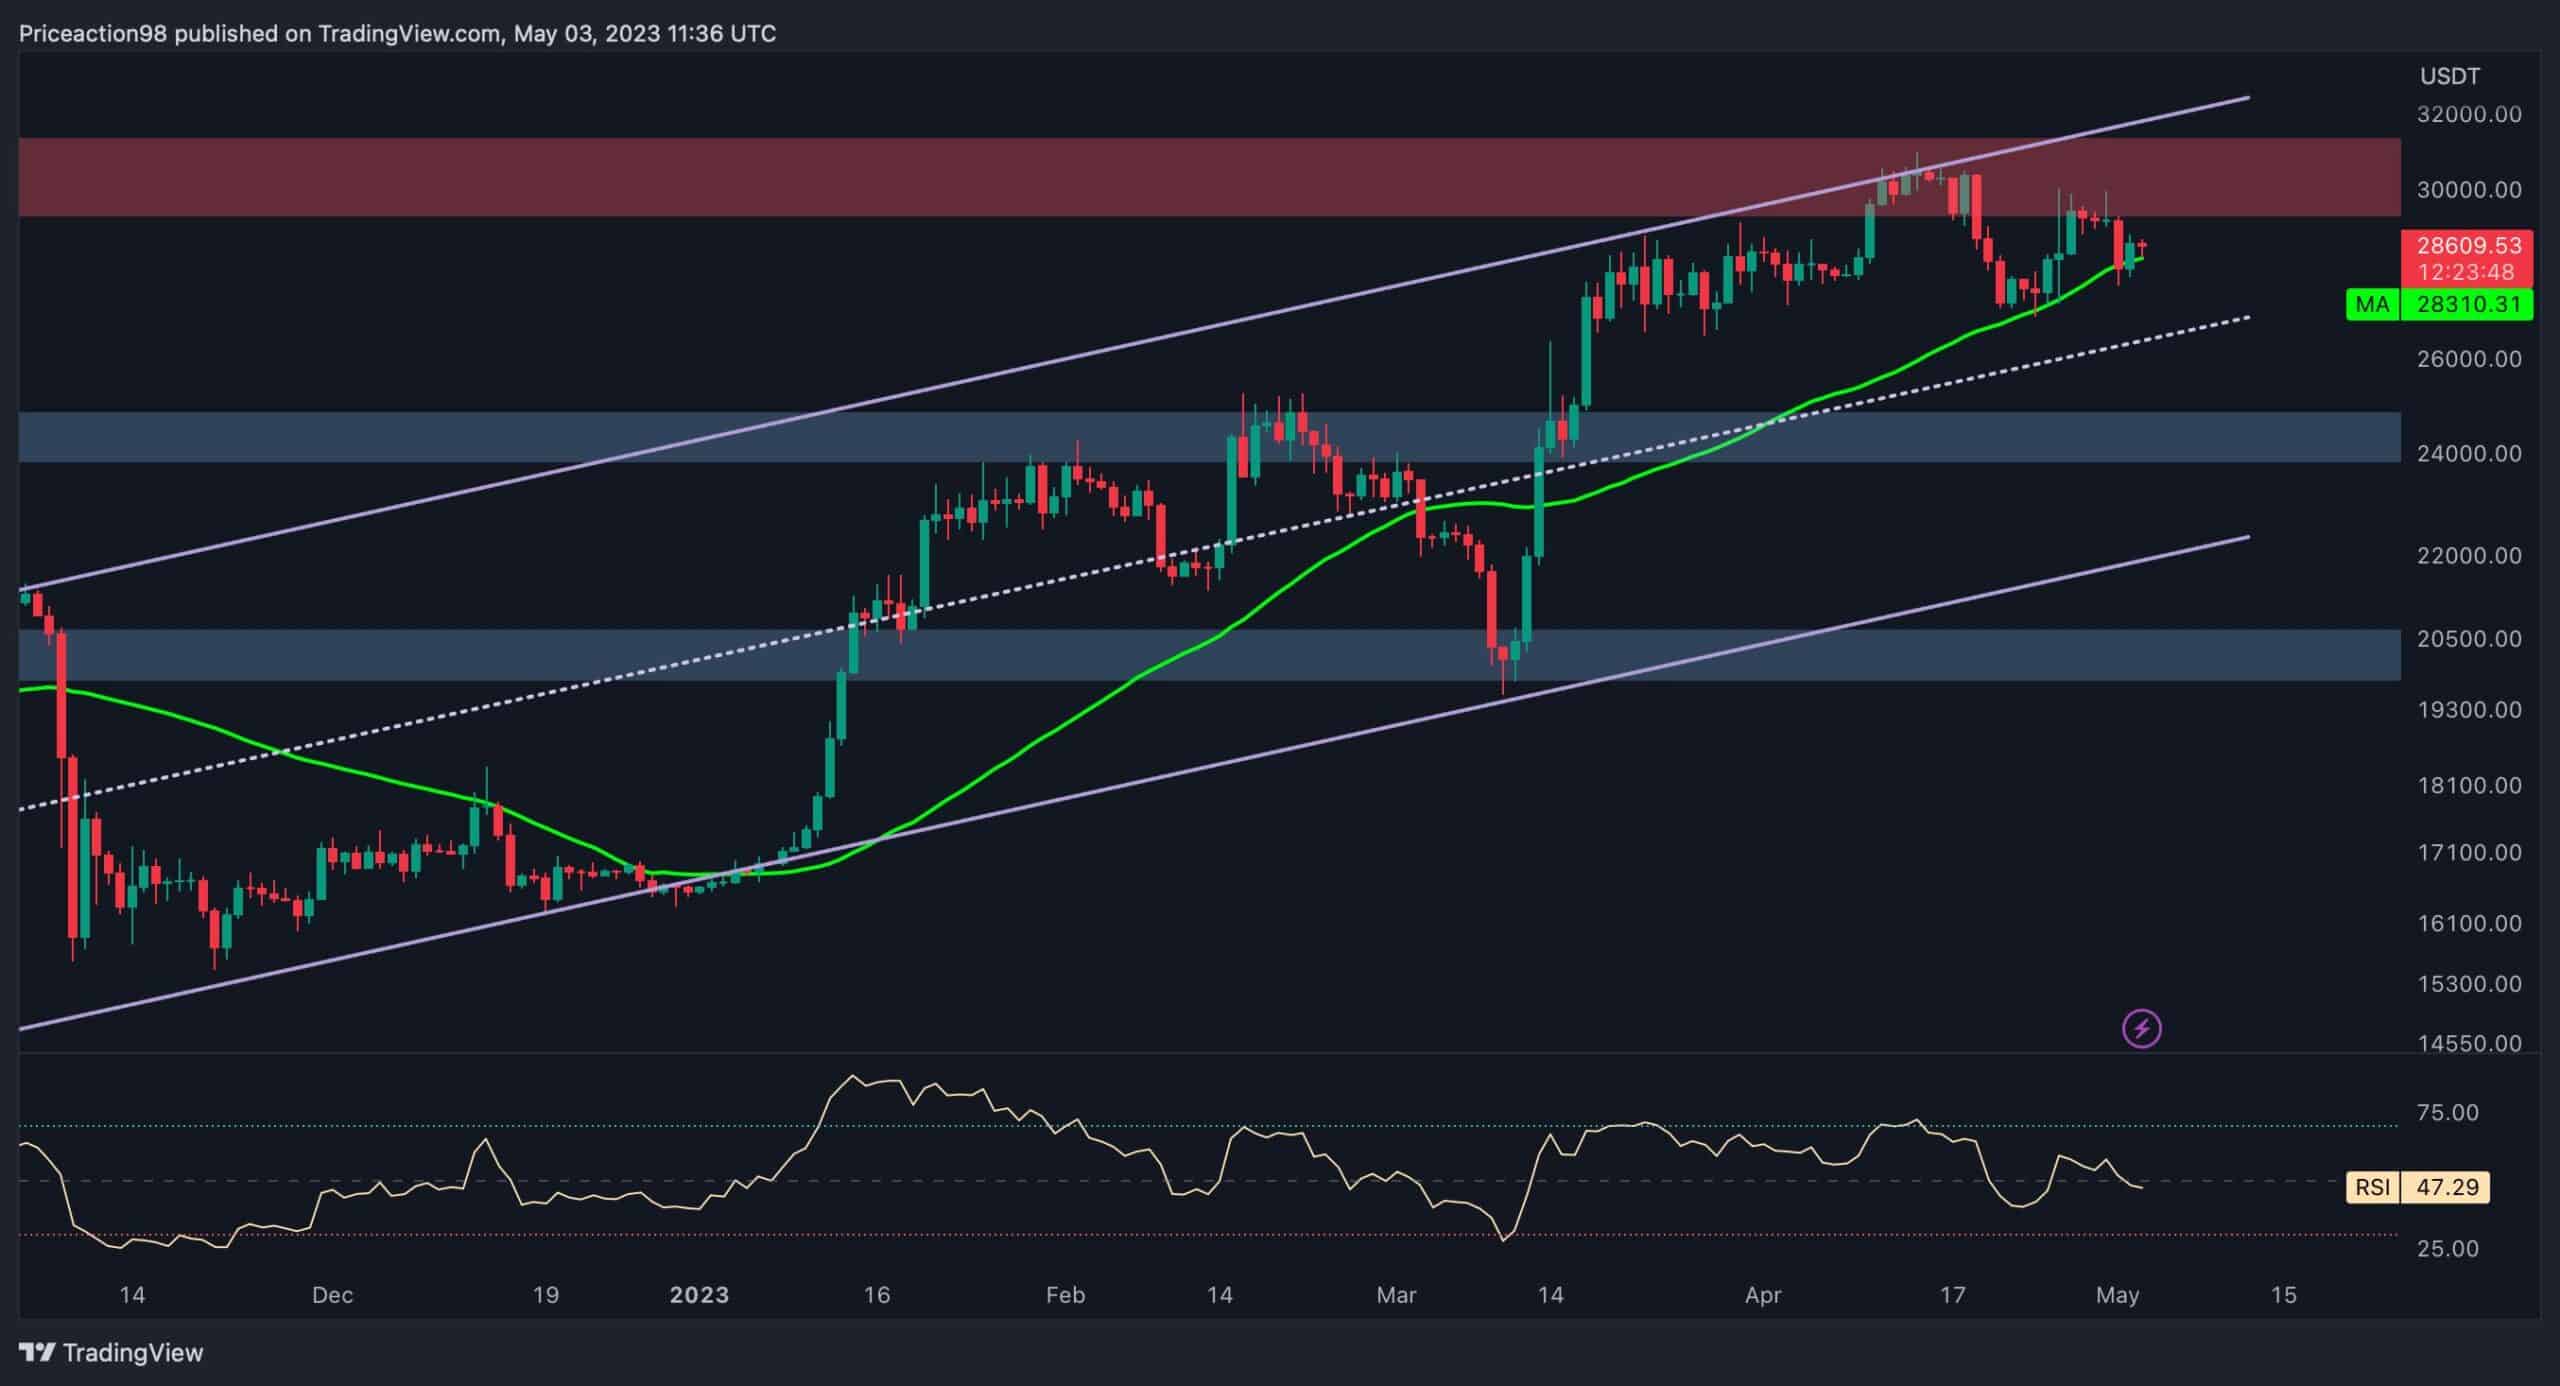
Task: Expand the USDT price scale label
Action: pyautogui.click(x=2448, y=75)
